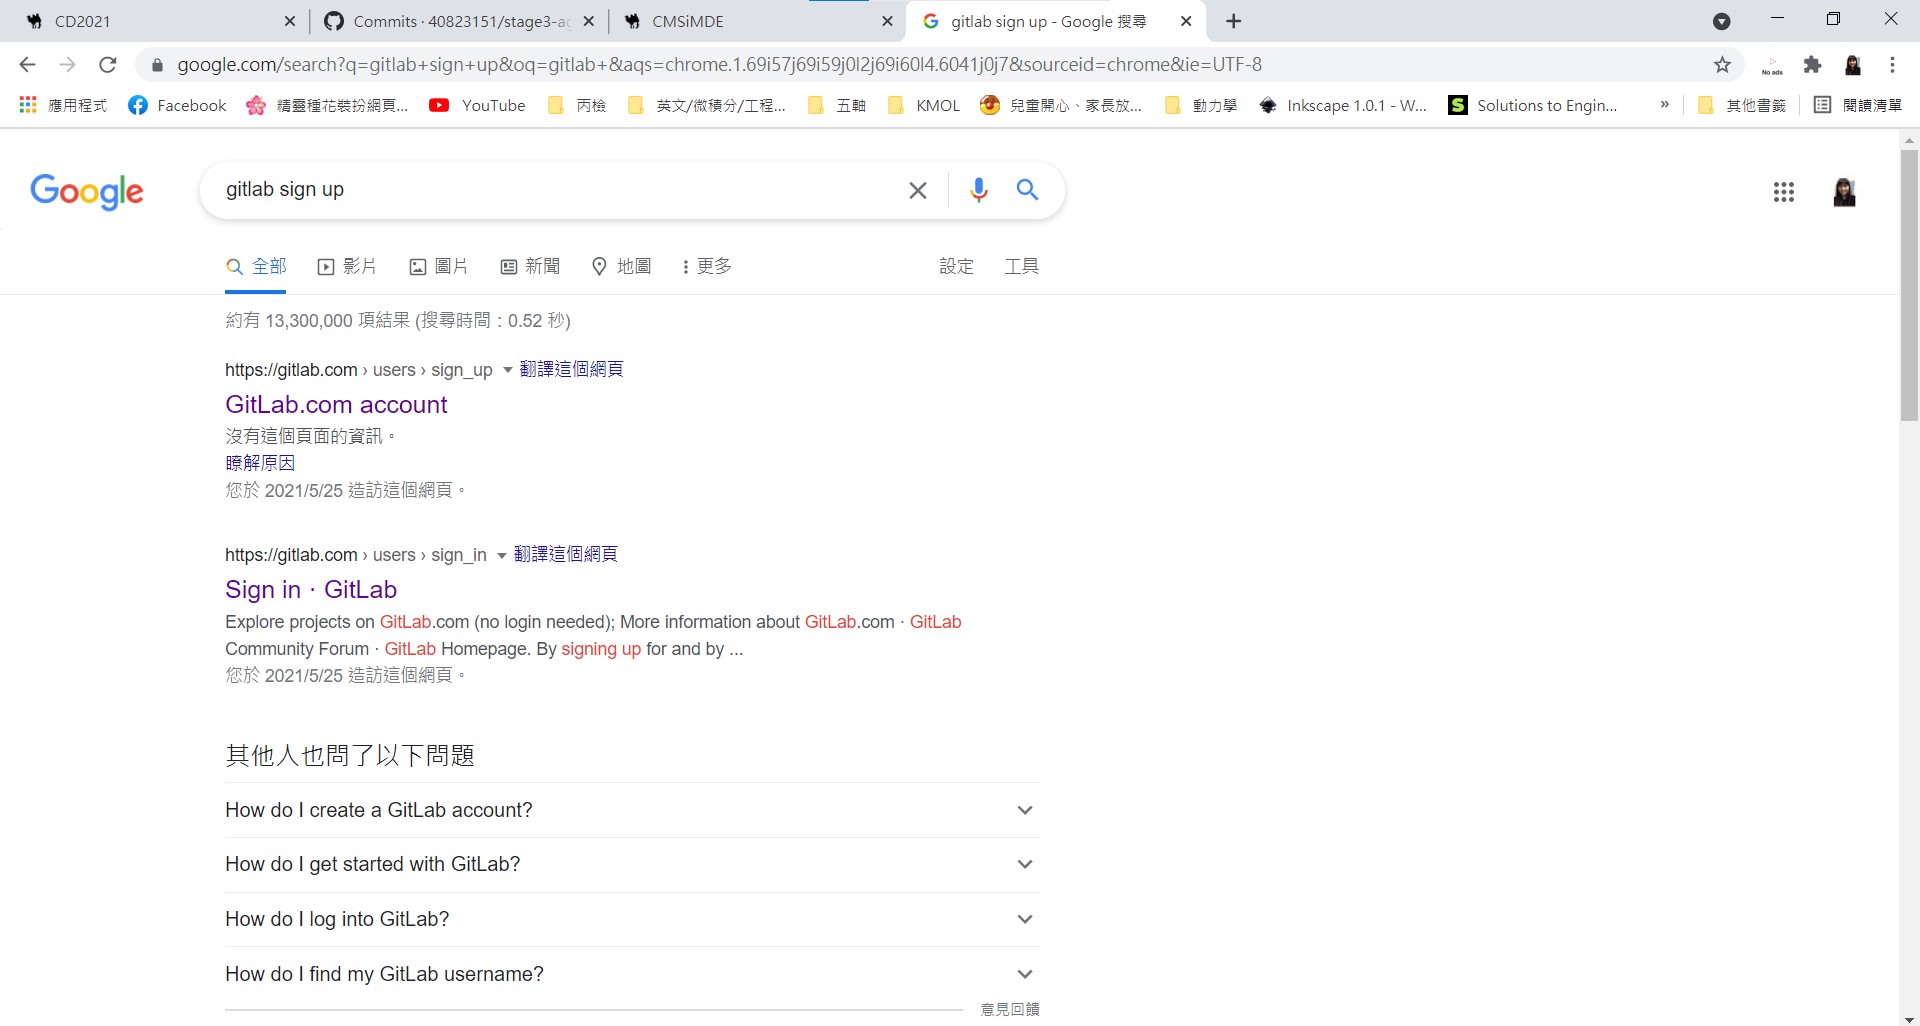Click the browser forward arrow
This screenshot has height=1026, width=1920.
pos(67,65)
